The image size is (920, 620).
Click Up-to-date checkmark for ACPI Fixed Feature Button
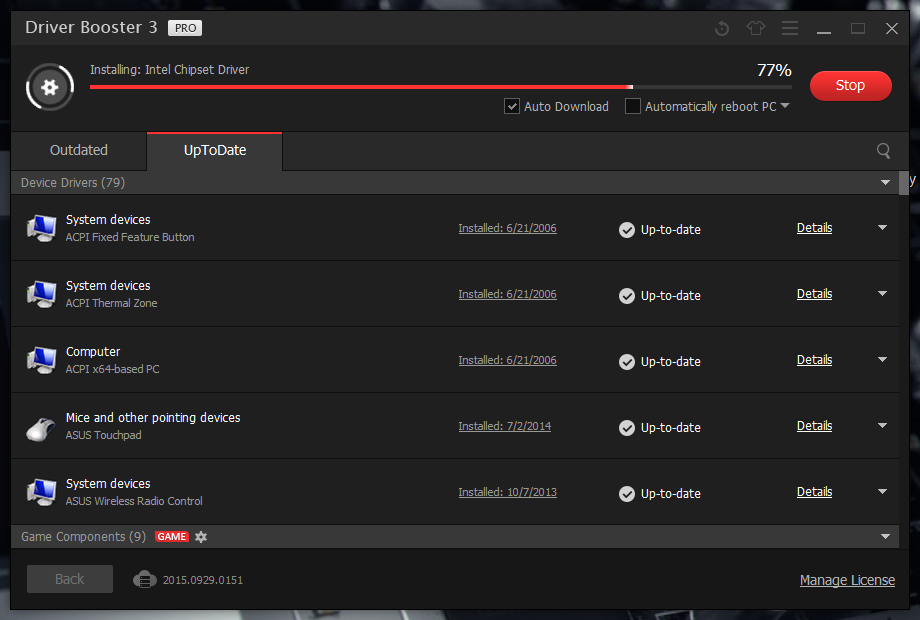pos(627,230)
